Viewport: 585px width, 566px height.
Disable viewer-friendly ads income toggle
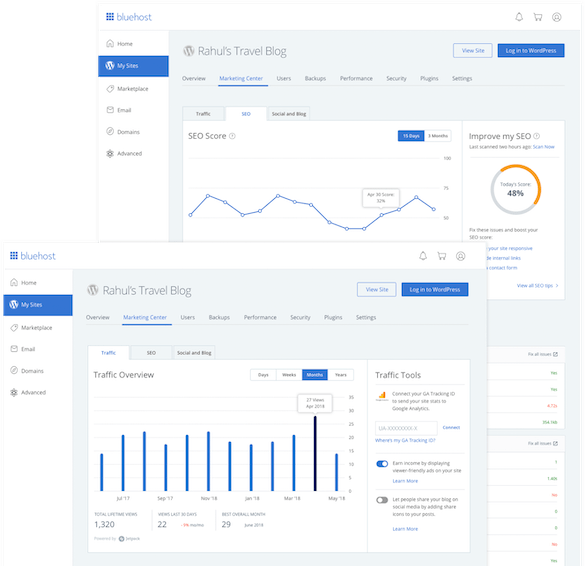tap(382, 464)
